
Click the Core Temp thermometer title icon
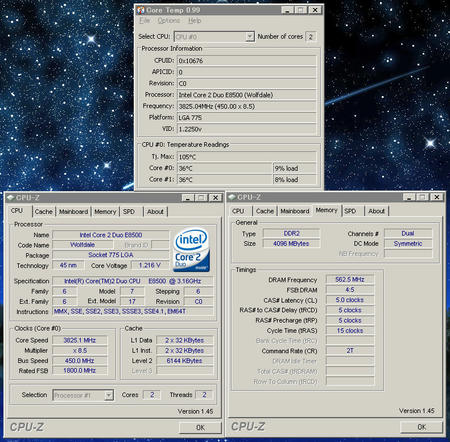click(x=141, y=10)
